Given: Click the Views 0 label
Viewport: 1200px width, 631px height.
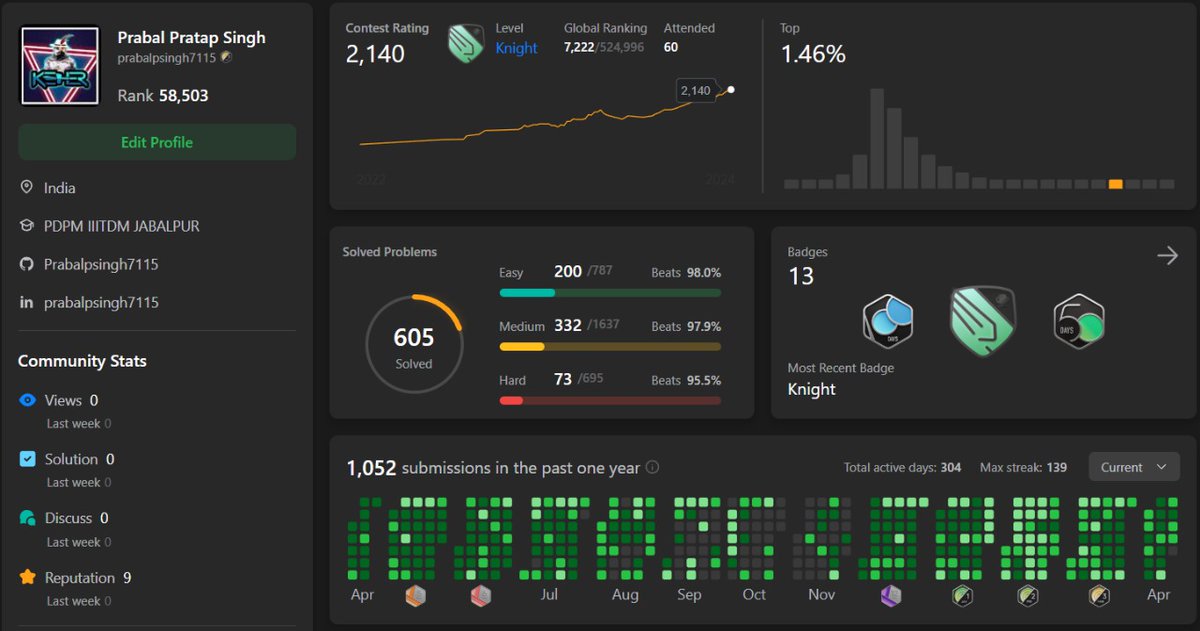Looking at the screenshot, I should click(x=71, y=400).
